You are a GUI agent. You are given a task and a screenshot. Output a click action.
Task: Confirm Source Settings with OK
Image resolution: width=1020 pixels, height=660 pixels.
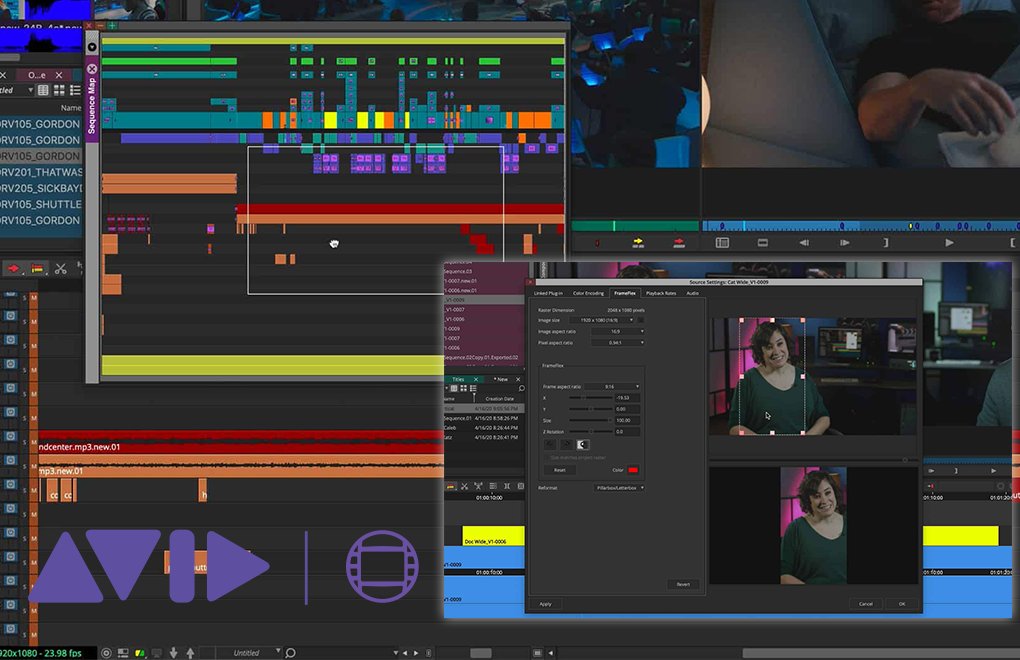tap(902, 604)
